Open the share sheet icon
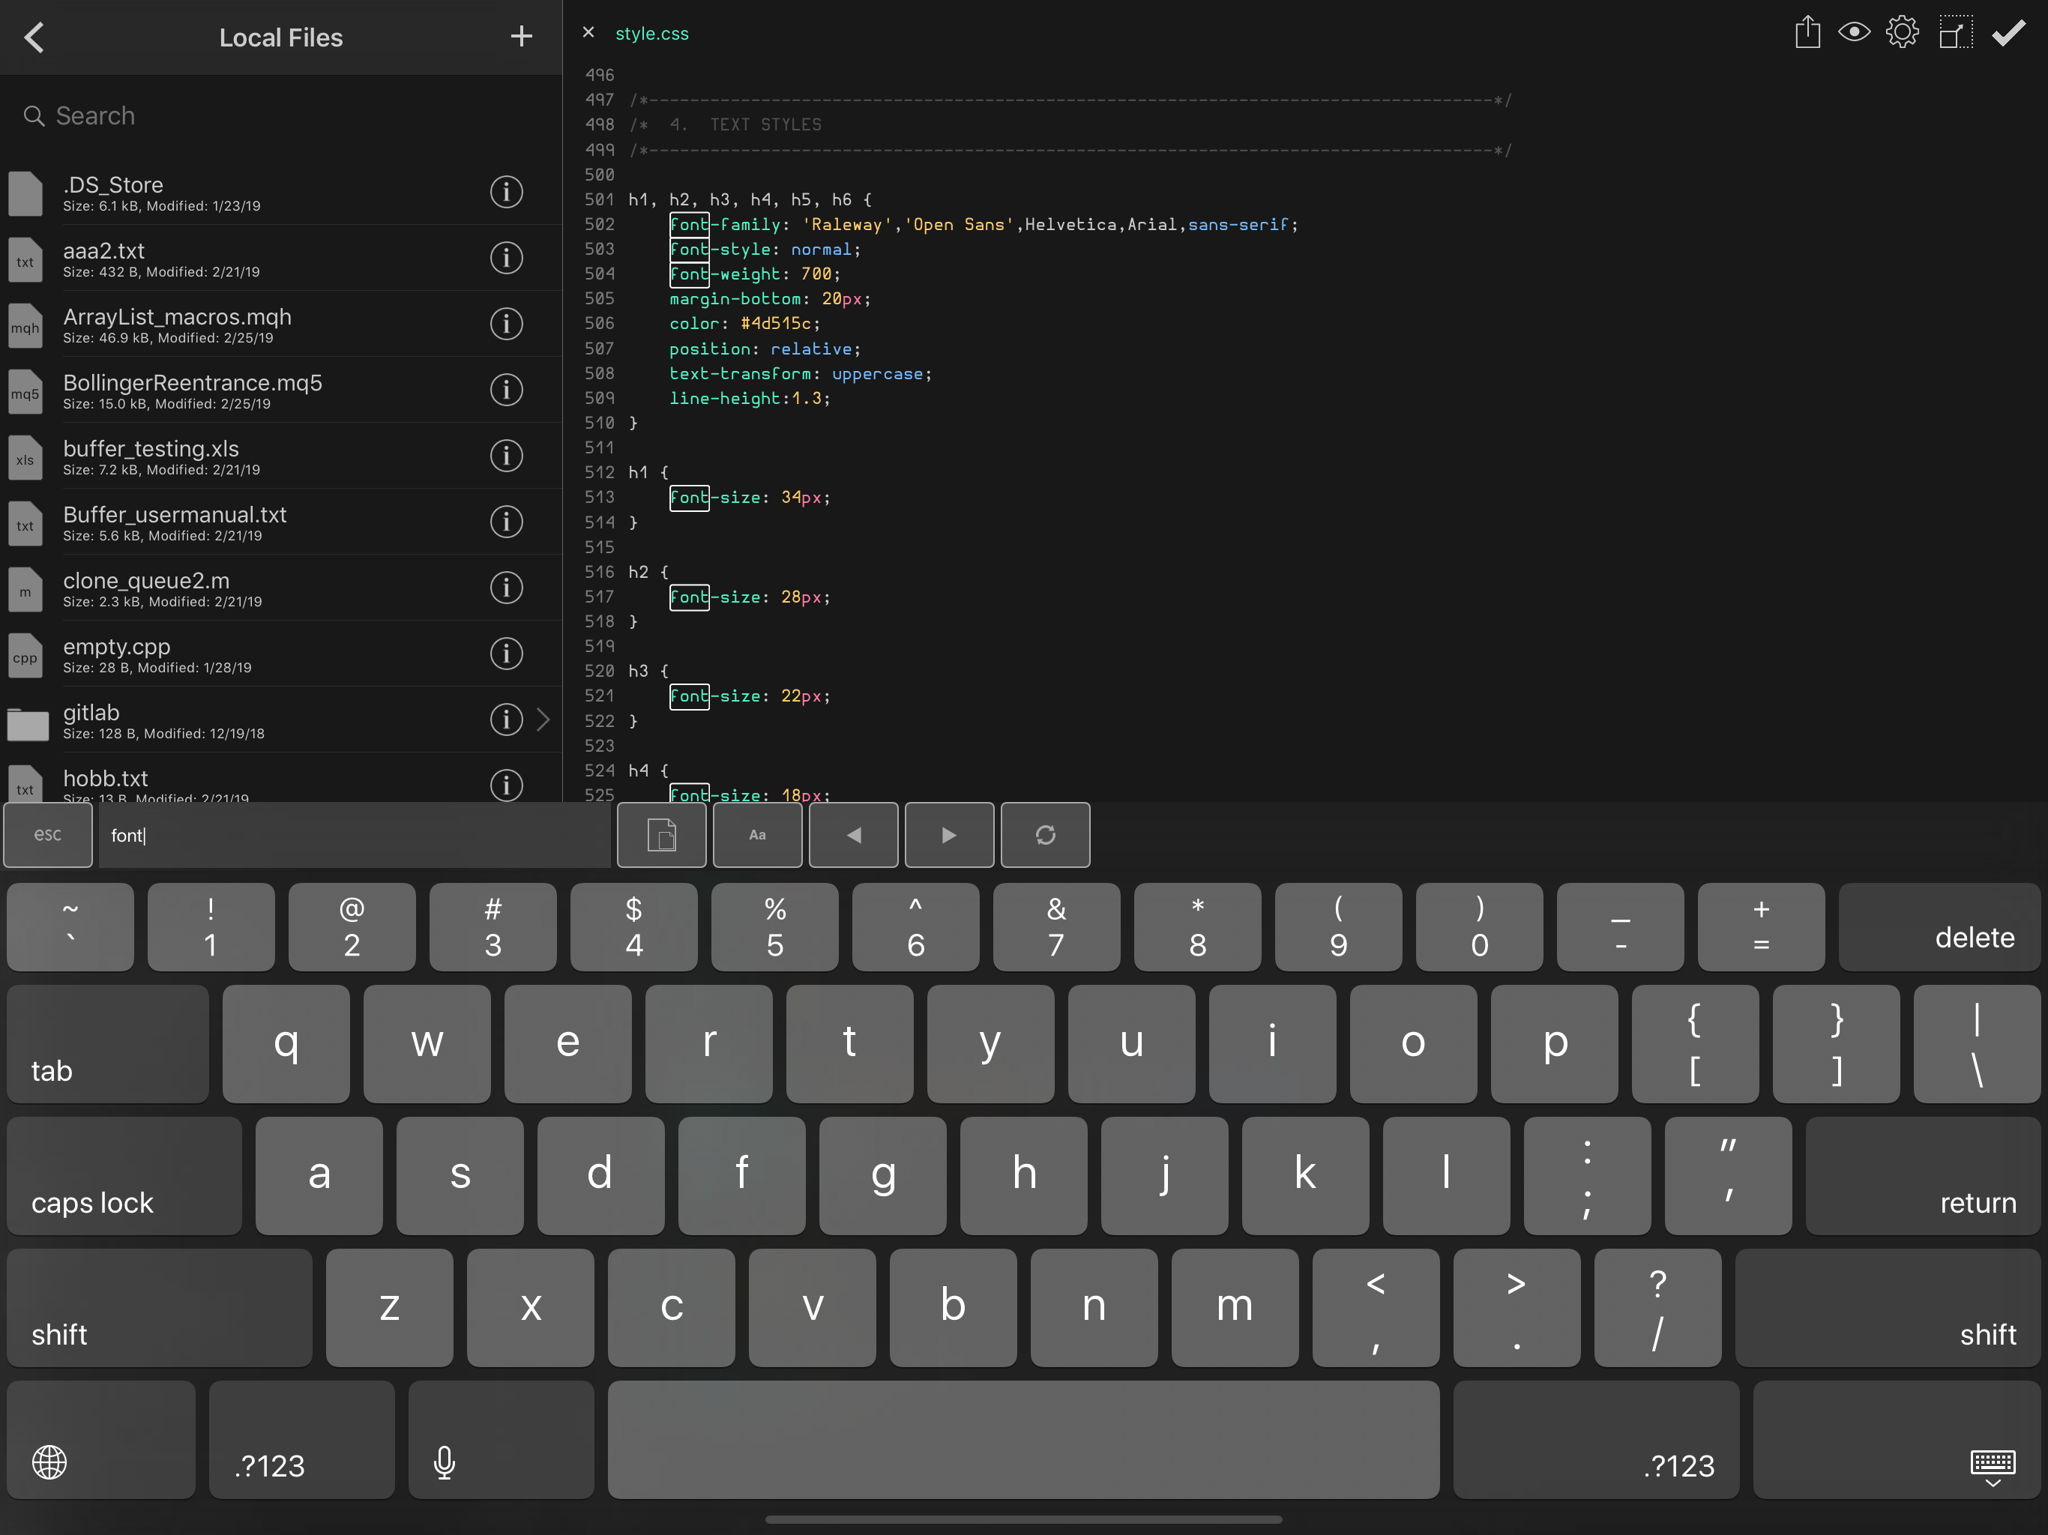The image size is (2048, 1535). pyautogui.click(x=1807, y=33)
